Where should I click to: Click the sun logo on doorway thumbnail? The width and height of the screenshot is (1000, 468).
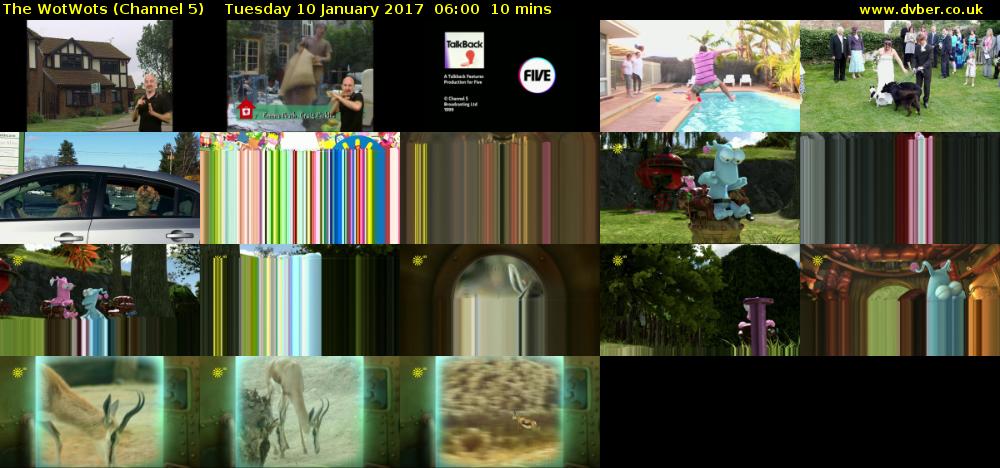point(418,261)
